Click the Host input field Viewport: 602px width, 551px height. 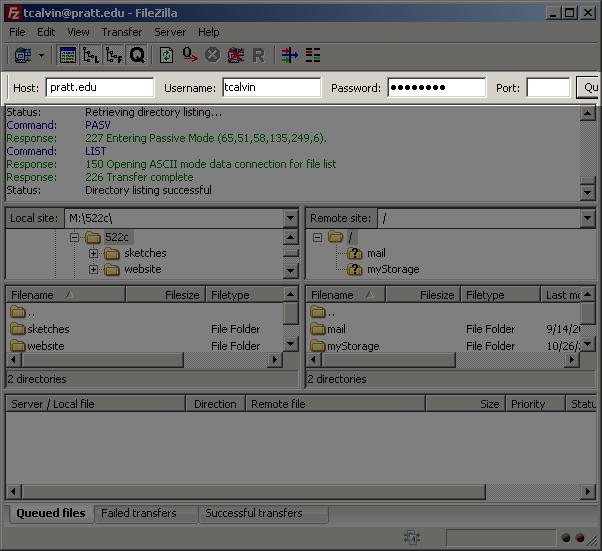100,88
